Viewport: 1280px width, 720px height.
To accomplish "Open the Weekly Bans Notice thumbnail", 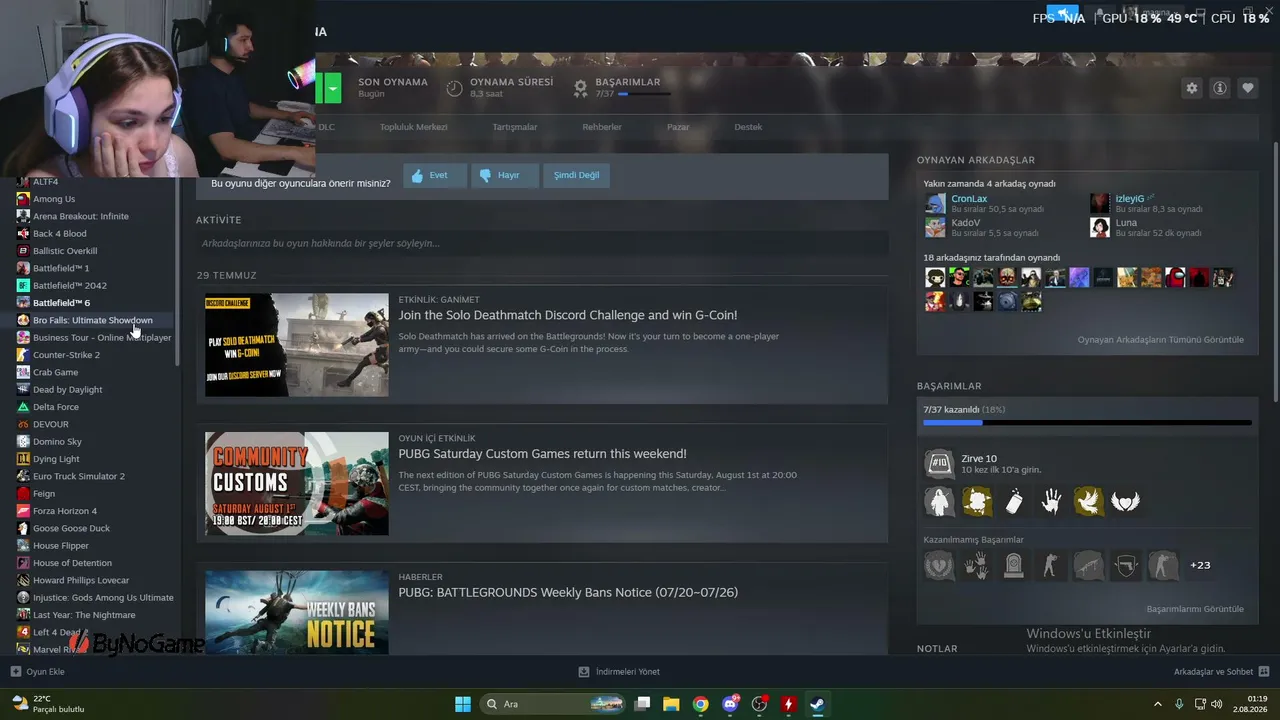I will (x=297, y=612).
